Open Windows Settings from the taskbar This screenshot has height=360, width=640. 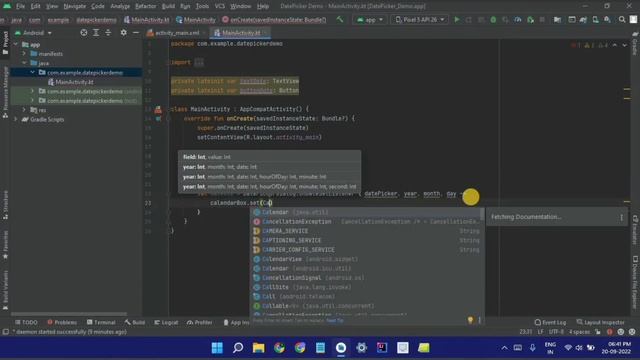click(x=361, y=348)
